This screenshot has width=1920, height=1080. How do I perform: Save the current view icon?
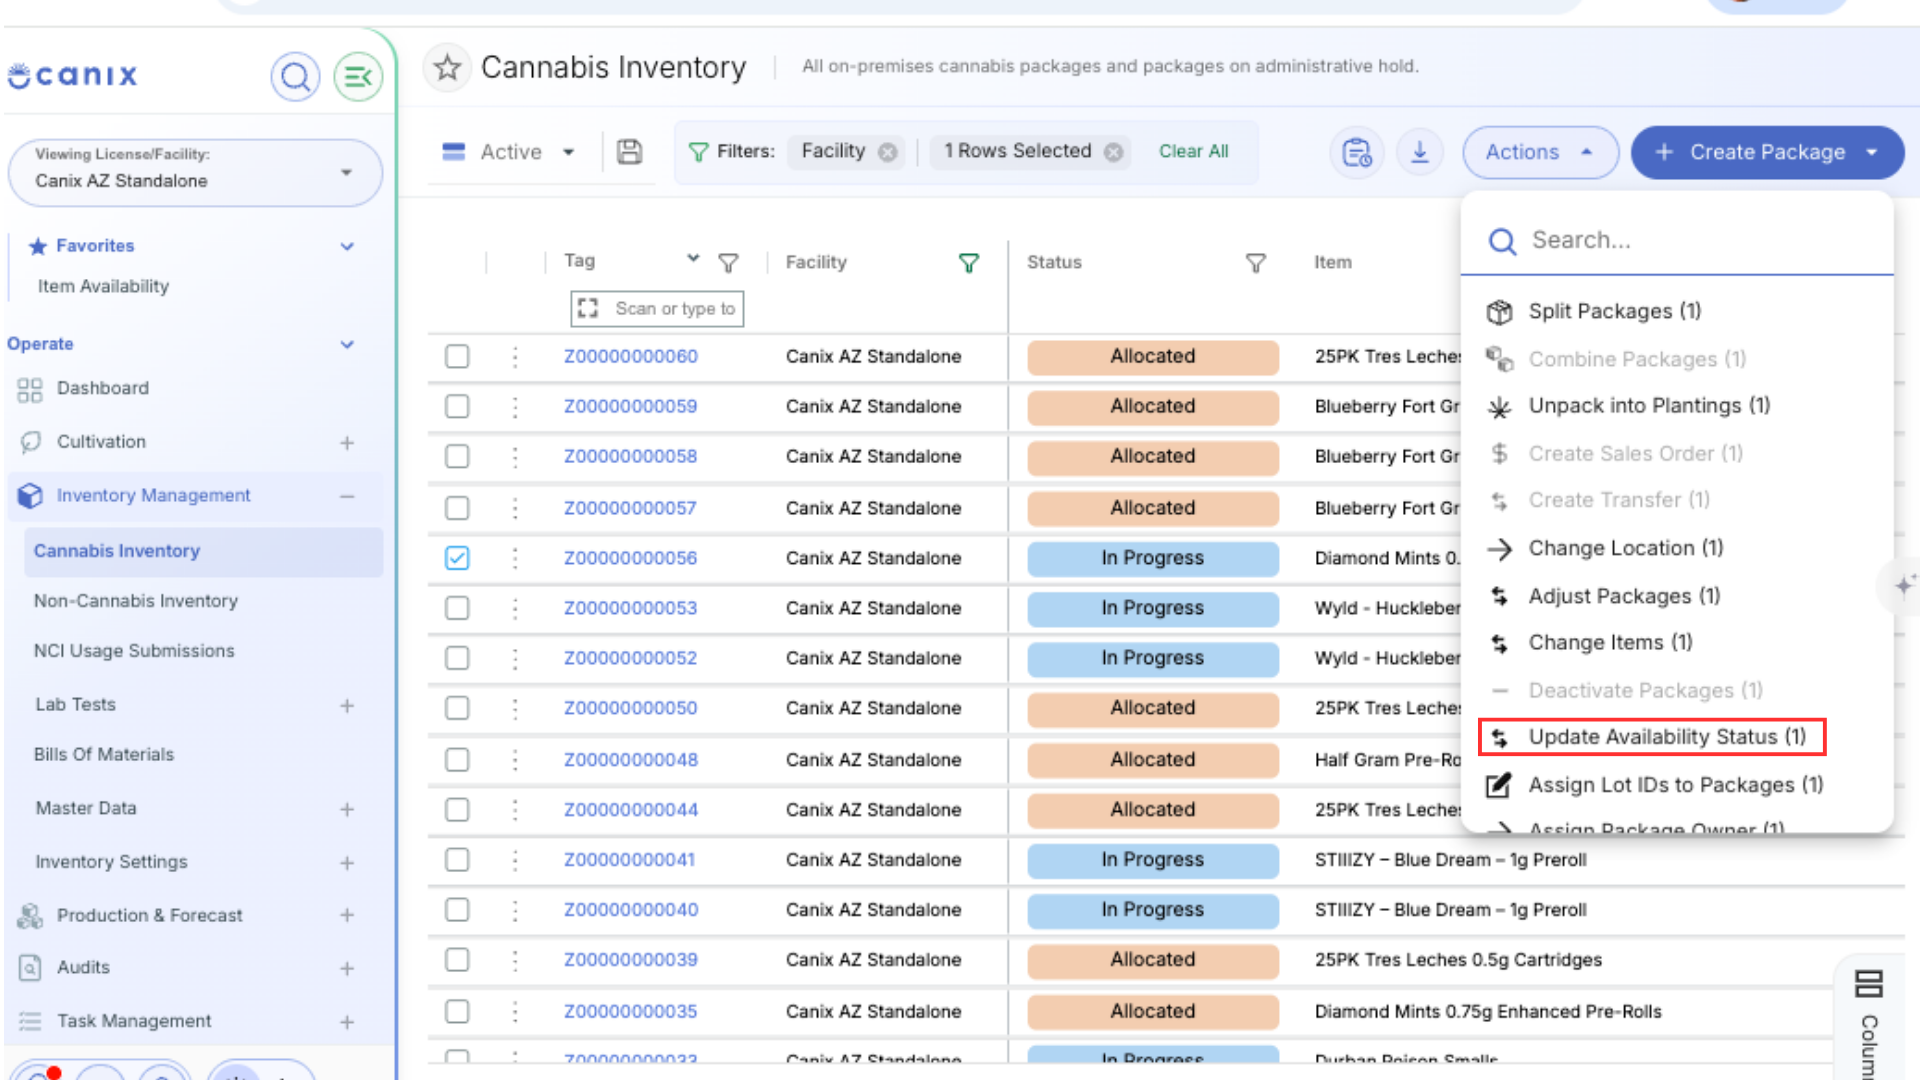[629, 152]
